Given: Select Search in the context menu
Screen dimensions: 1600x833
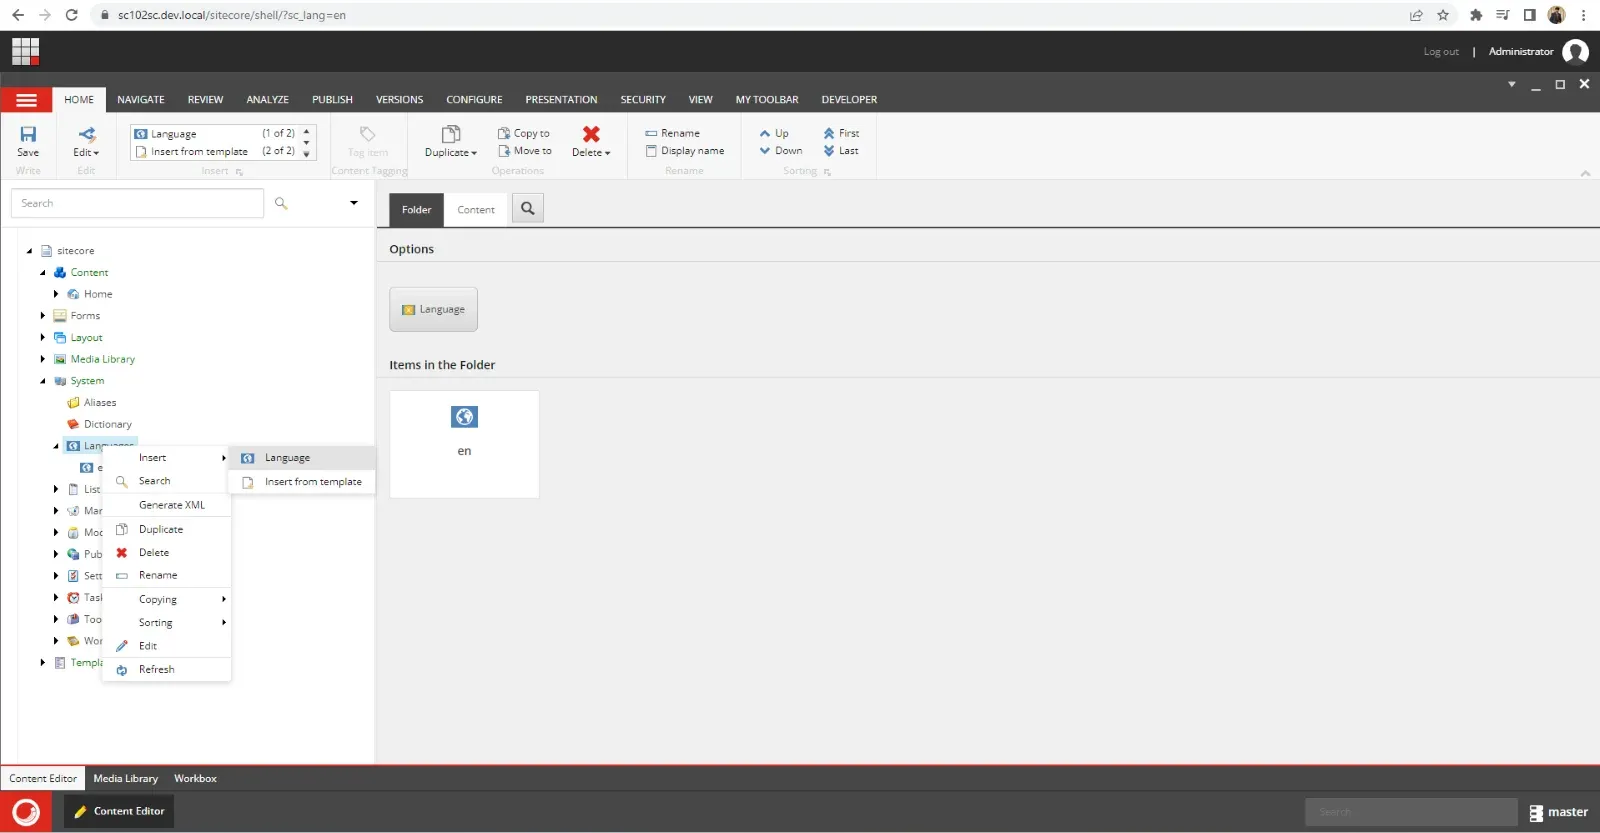Looking at the screenshot, I should (x=167, y=481).
